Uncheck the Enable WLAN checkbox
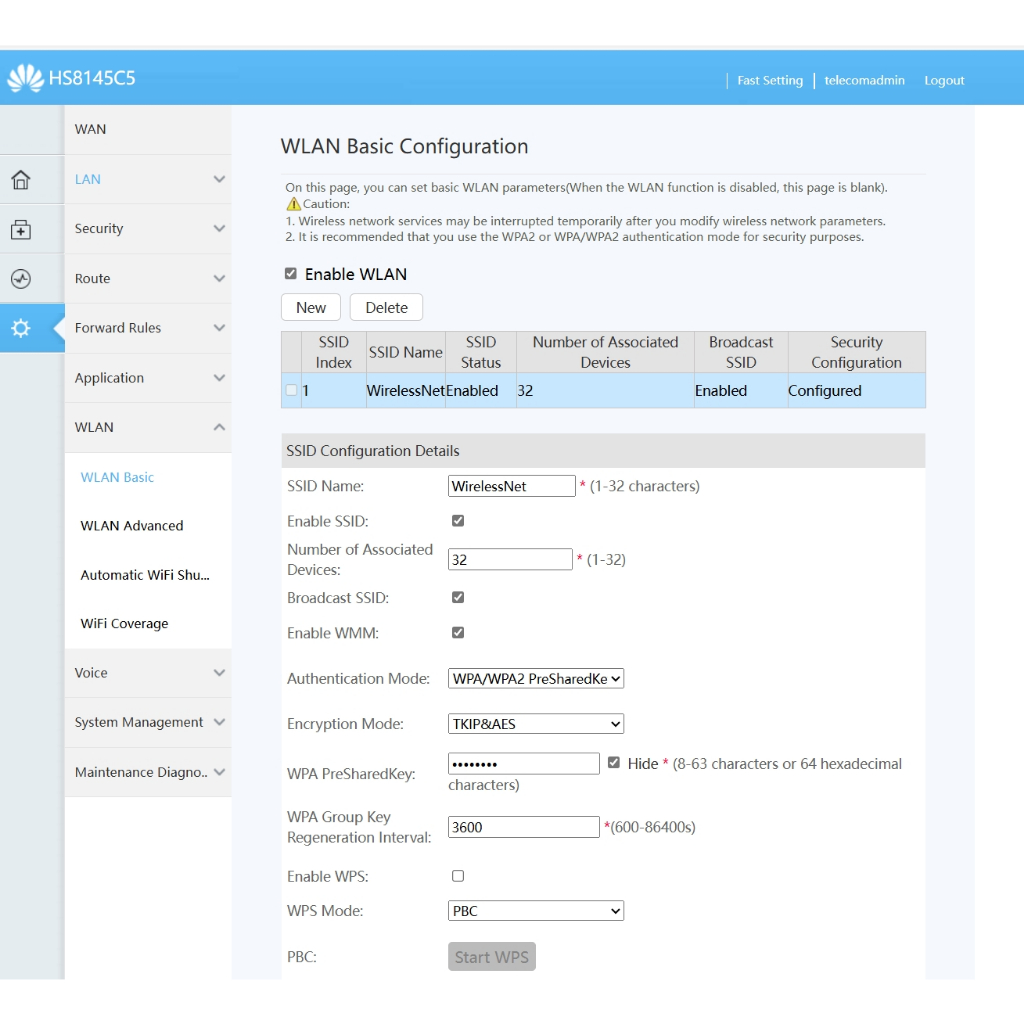Viewport: 1024px width, 1024px height. coord(291,274)
